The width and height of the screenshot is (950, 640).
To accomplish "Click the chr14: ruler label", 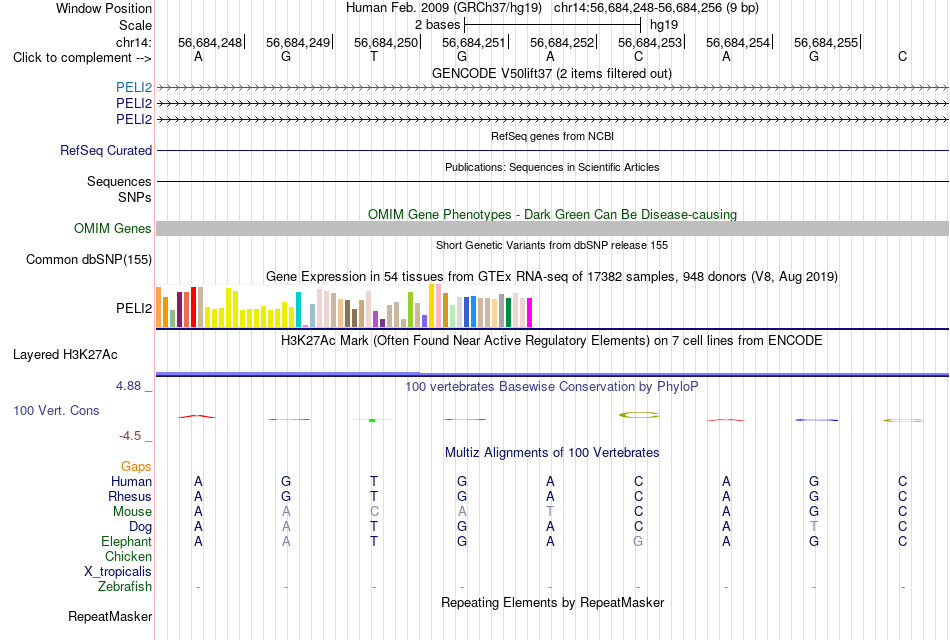I will coord(134,42).
